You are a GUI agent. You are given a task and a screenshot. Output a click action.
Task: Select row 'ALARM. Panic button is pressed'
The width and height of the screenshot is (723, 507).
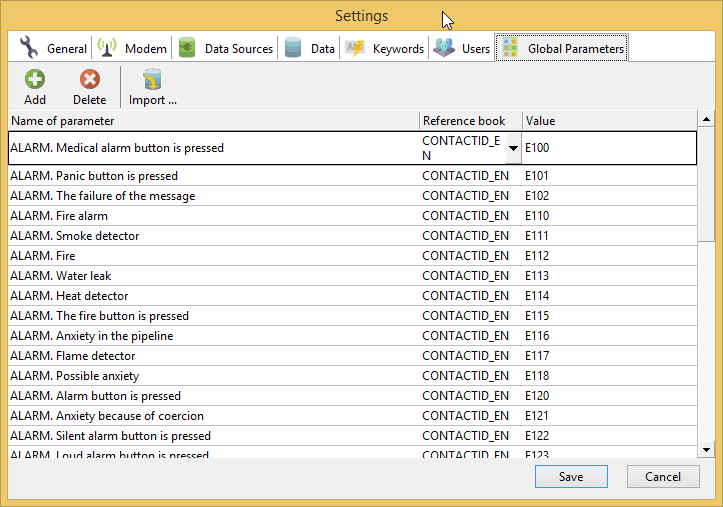(352, 176)
